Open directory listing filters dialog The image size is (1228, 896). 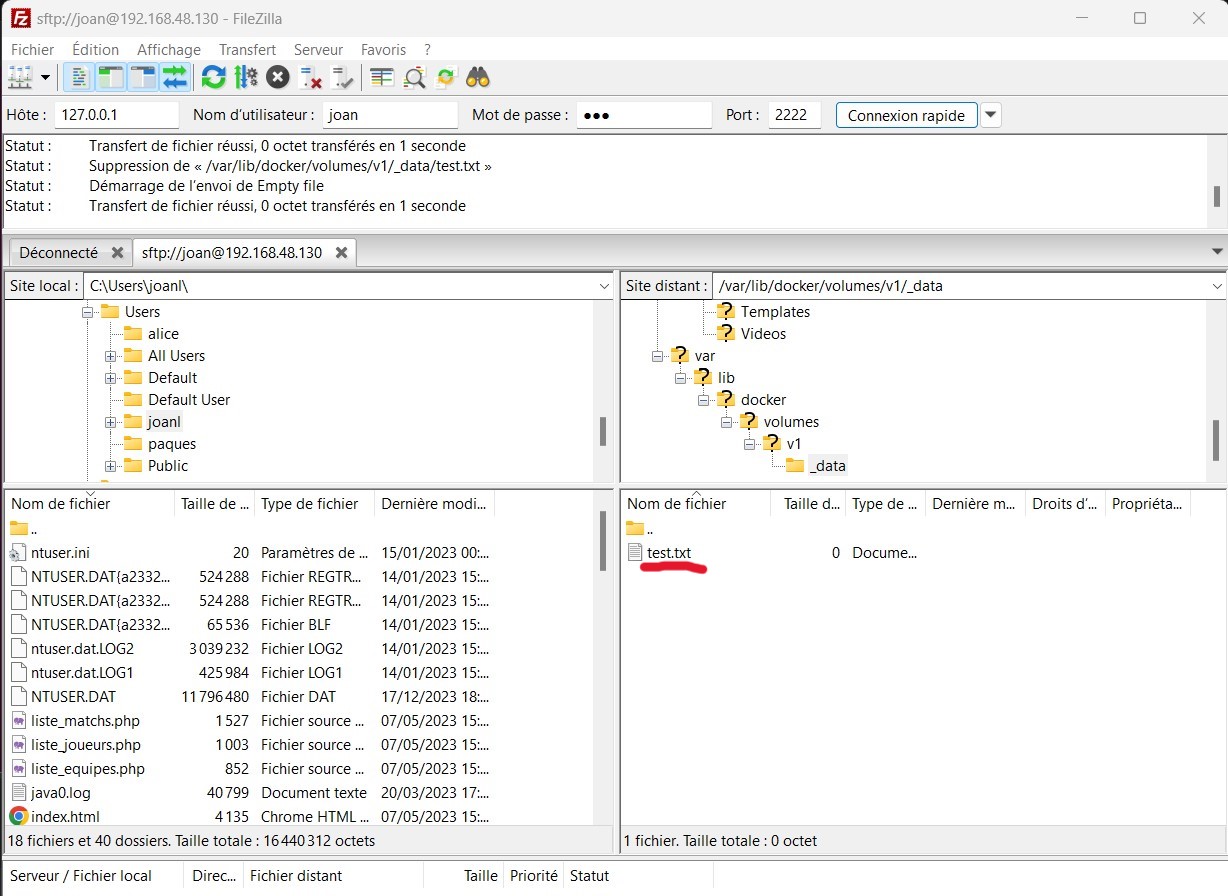pyautogui.click(x=381, y=77)
